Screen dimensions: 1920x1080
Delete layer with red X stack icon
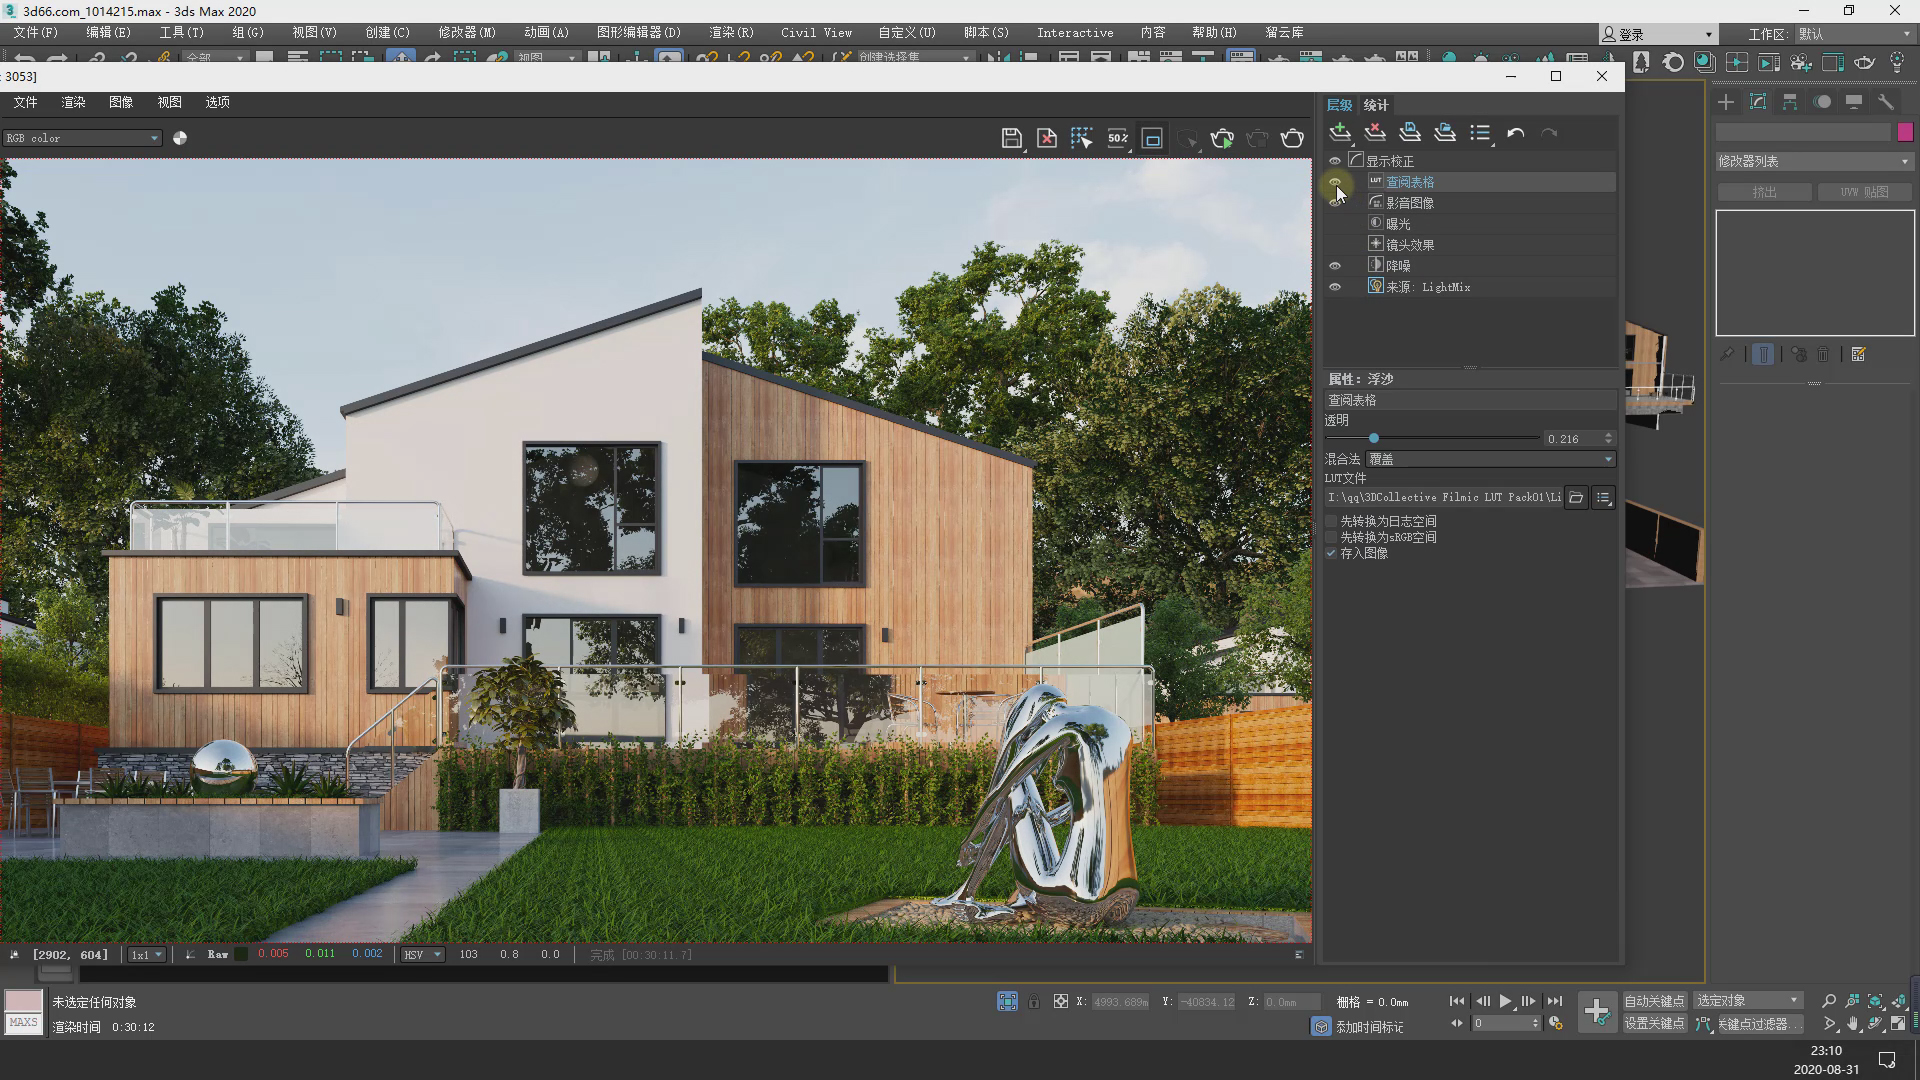pyautogui.click(x=1375, y=132)
